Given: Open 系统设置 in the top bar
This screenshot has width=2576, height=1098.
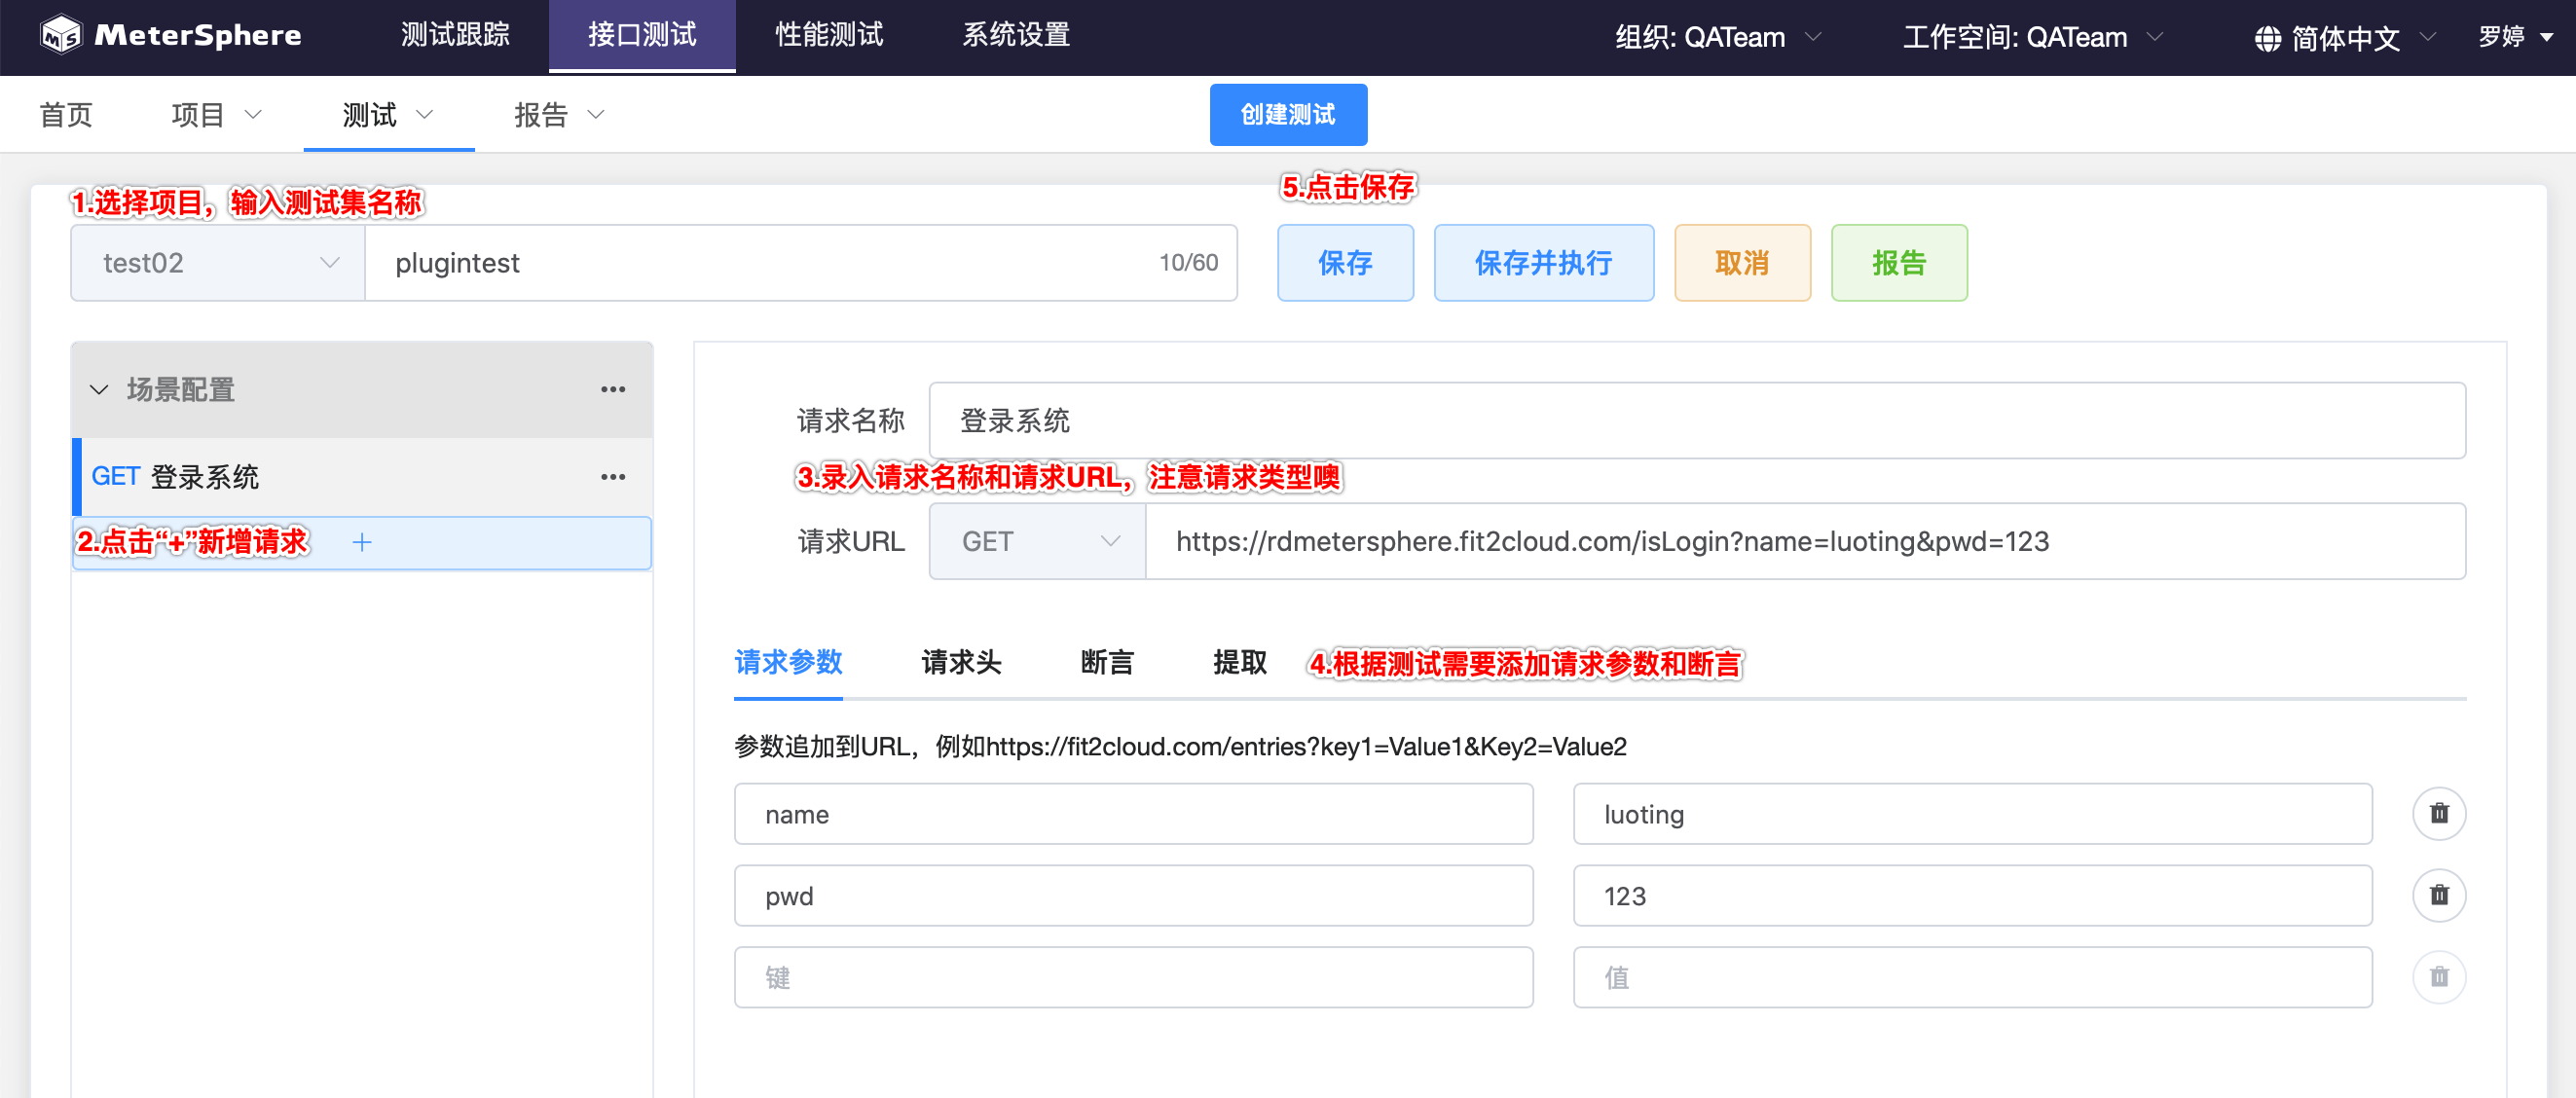Looking at the screenshot, I should (x=1016, y=35).
